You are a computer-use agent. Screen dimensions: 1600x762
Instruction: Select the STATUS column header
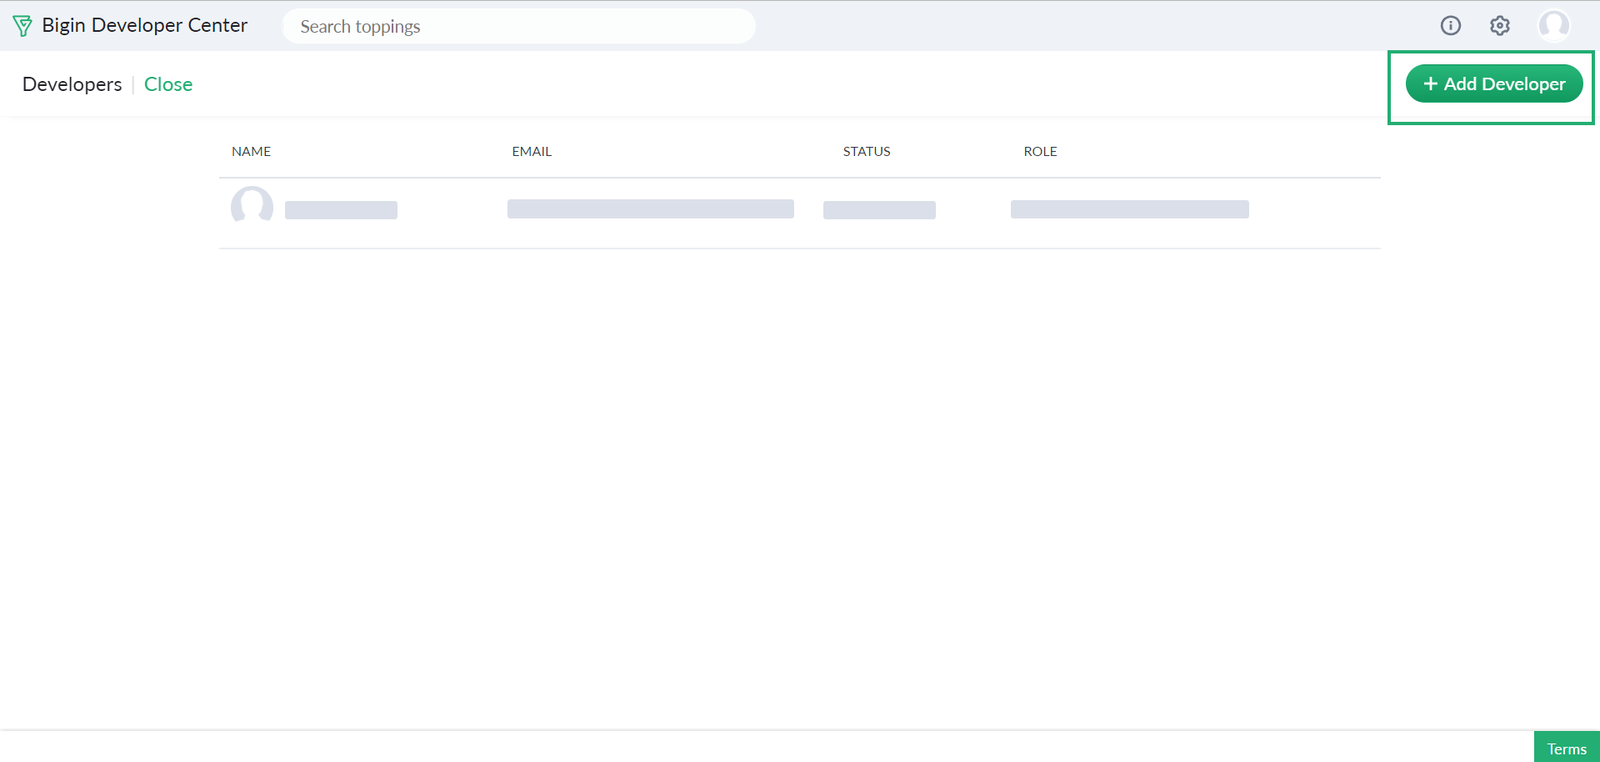click(x=866, y=152)
